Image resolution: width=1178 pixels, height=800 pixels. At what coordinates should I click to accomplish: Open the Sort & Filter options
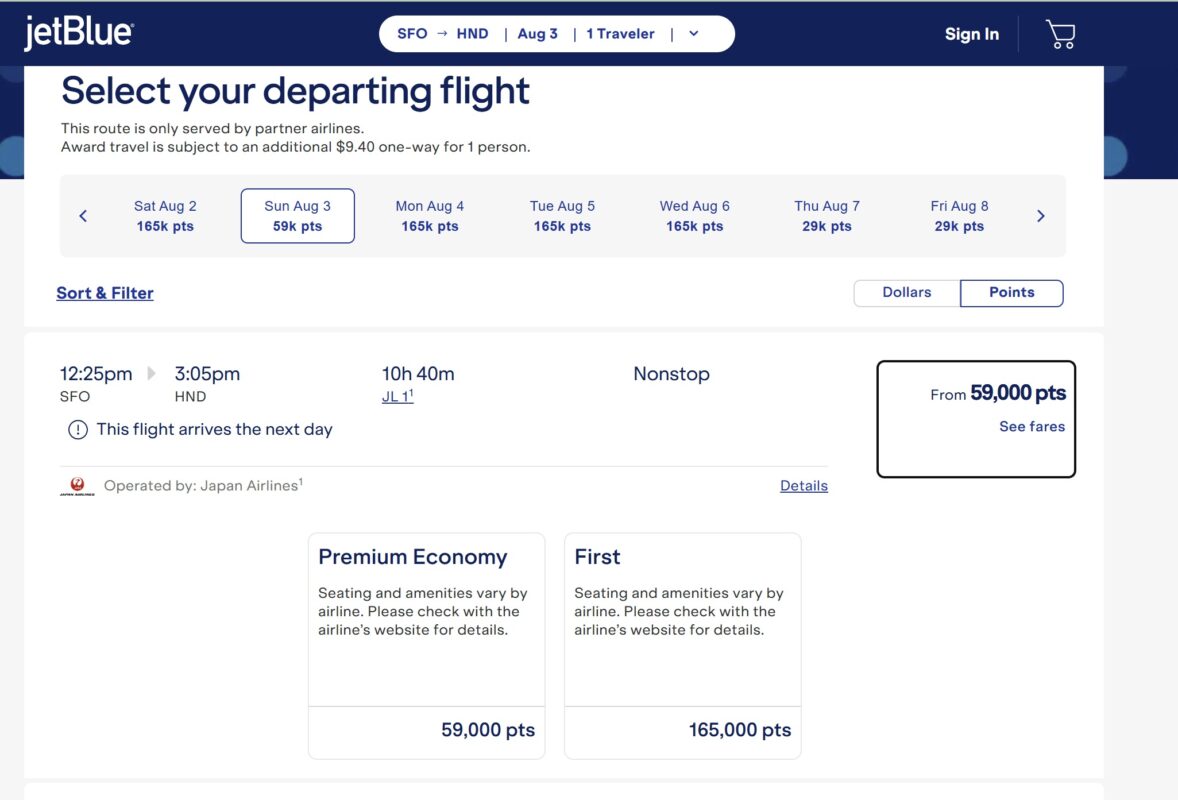pyautogui.click(x=104, y=292)
